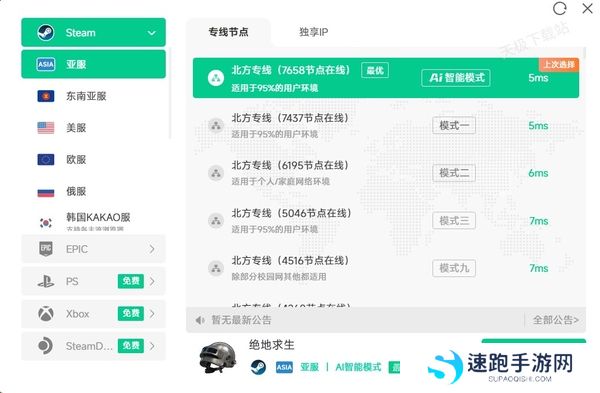Select 北方专线 (4516节点在线) node
600x393 pixels.
click(x=386, y=268)
